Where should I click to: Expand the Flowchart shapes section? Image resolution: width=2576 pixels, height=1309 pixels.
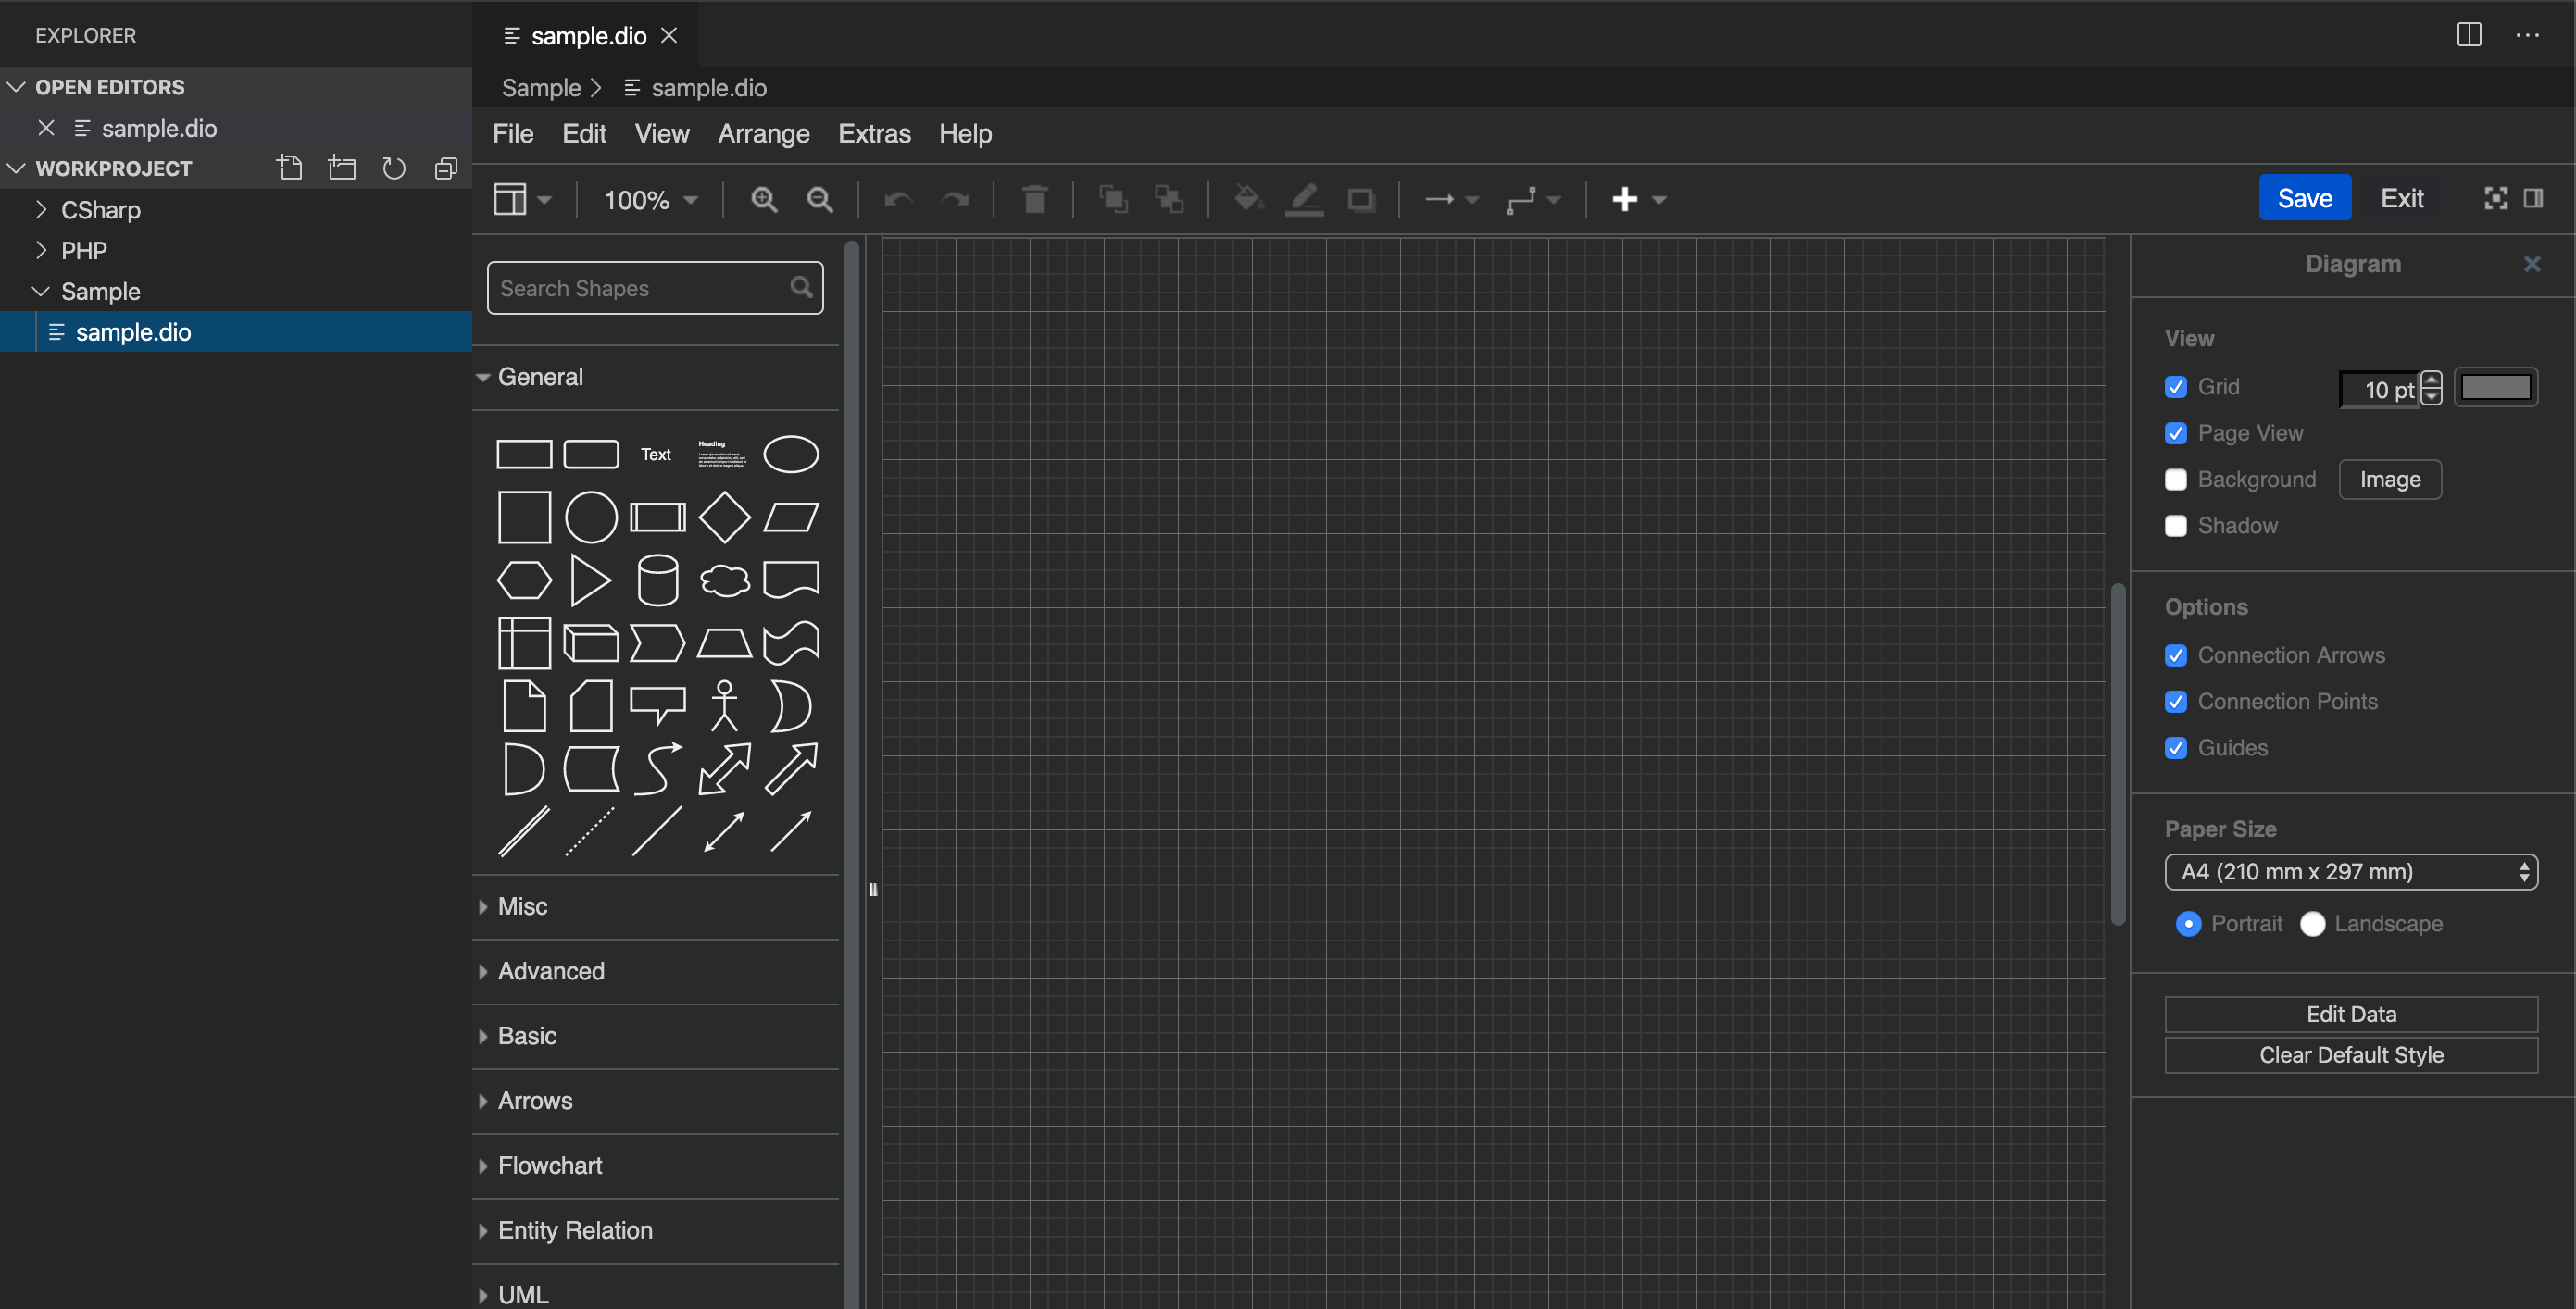click(655, 1165)
